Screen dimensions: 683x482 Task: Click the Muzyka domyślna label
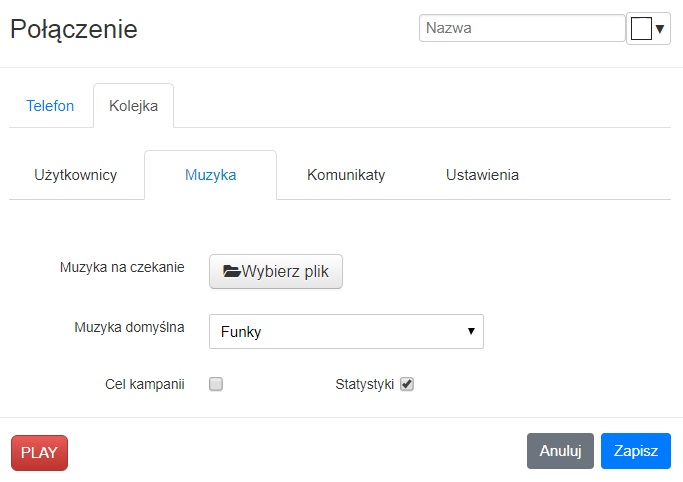[x=129, y=327]
